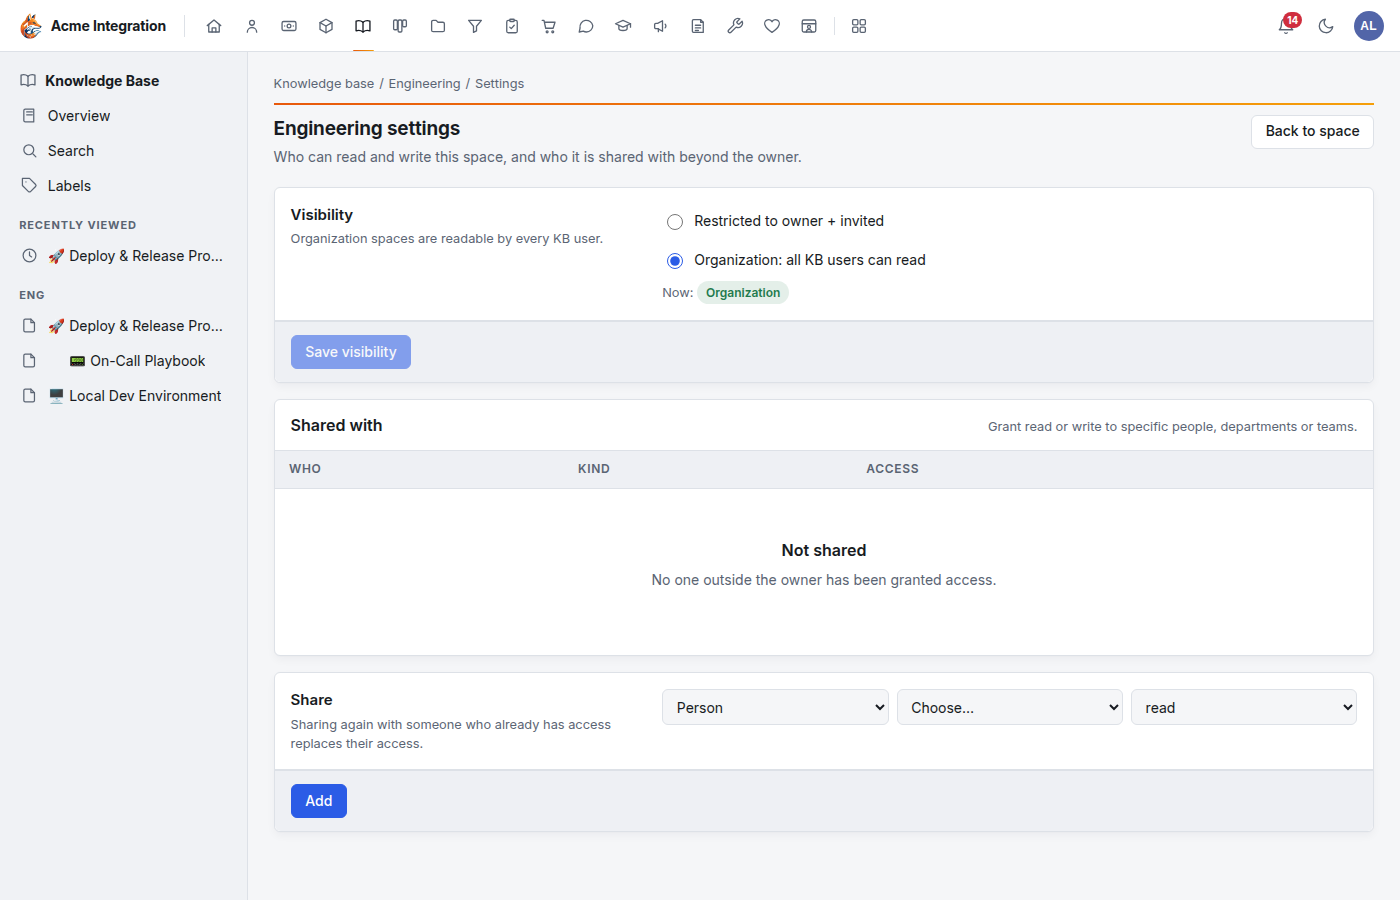Toggle dark mode with the moon icon
This screenshot has height=900, width=1400.
[1326, 26]
